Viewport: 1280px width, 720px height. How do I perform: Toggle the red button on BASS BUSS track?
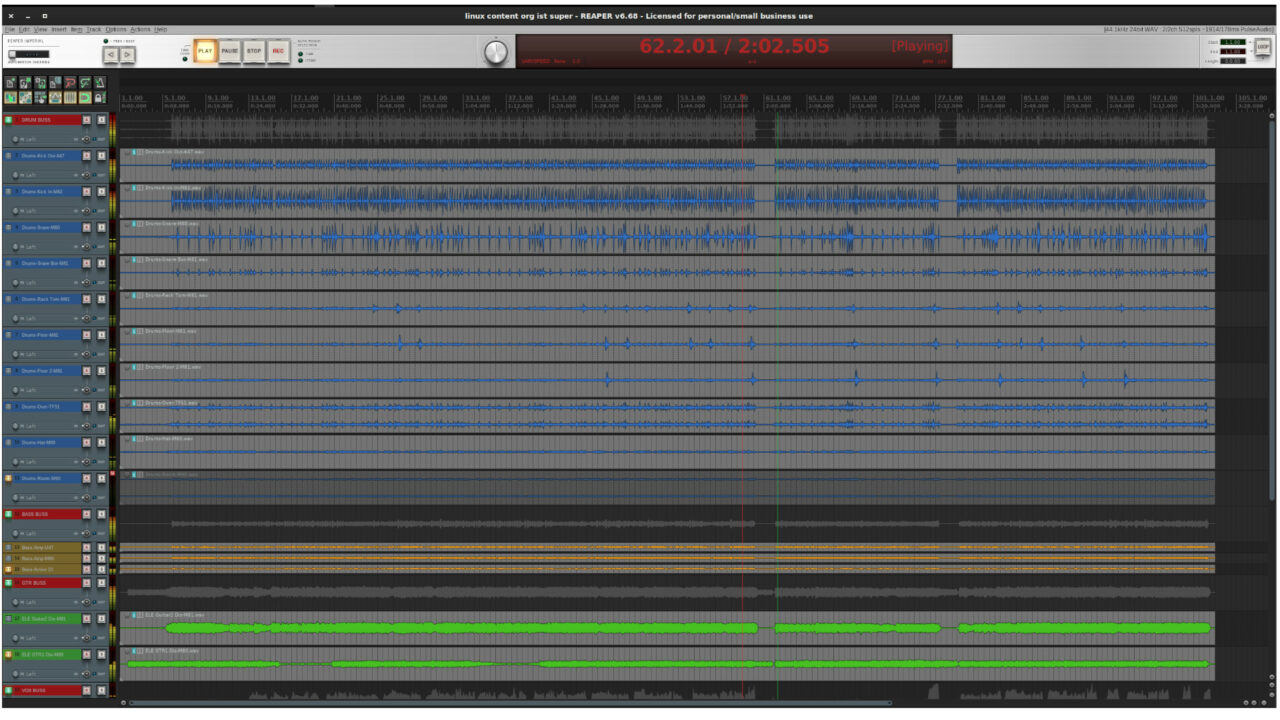click(x=87, y=514)
